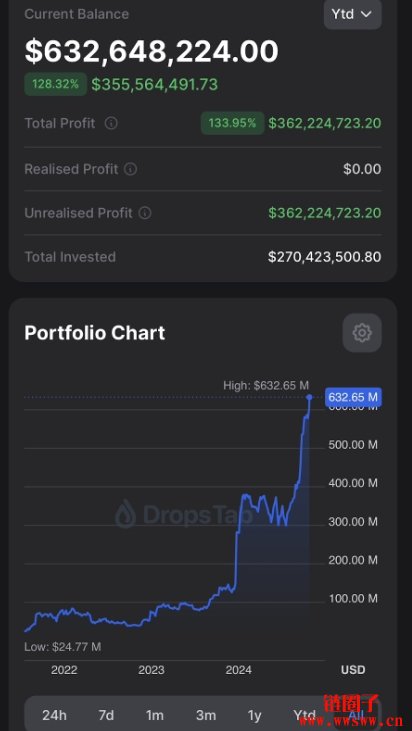Screen dimensions: 412x731
Task: Click the $632,648,224.00 current balance
Action: [151, 51]
